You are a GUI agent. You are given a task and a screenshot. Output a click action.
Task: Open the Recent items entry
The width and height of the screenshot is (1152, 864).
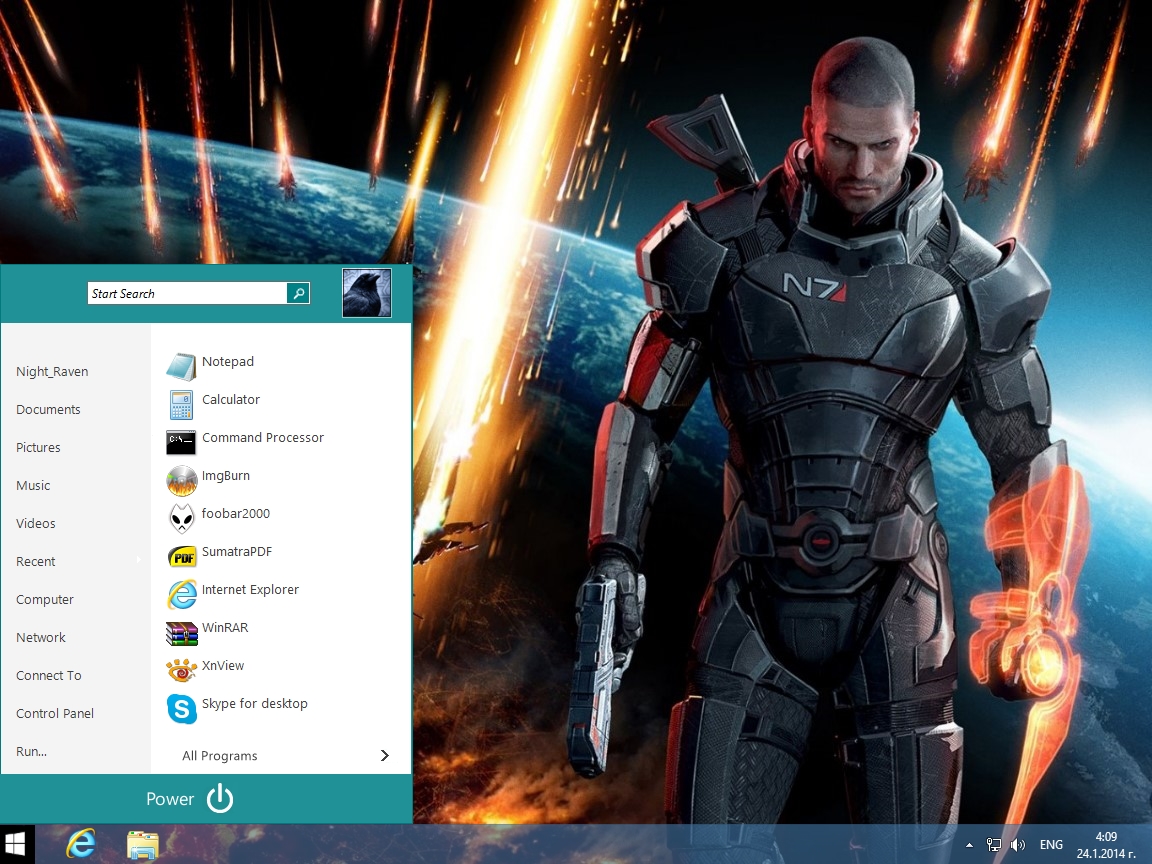[x=36, y=561]
